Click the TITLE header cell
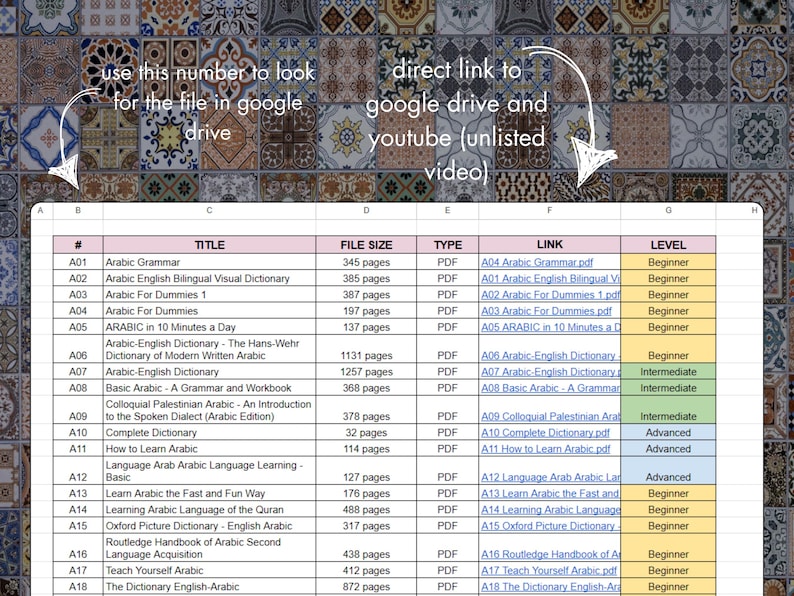Viewport: 794px width, 596px height. tap(209, 245)
